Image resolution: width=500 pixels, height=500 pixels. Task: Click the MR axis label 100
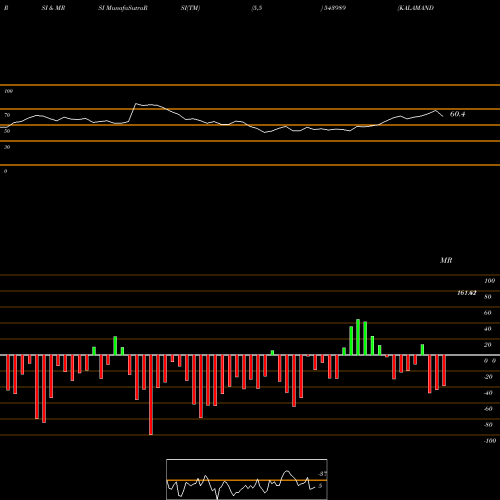(489, 281)
